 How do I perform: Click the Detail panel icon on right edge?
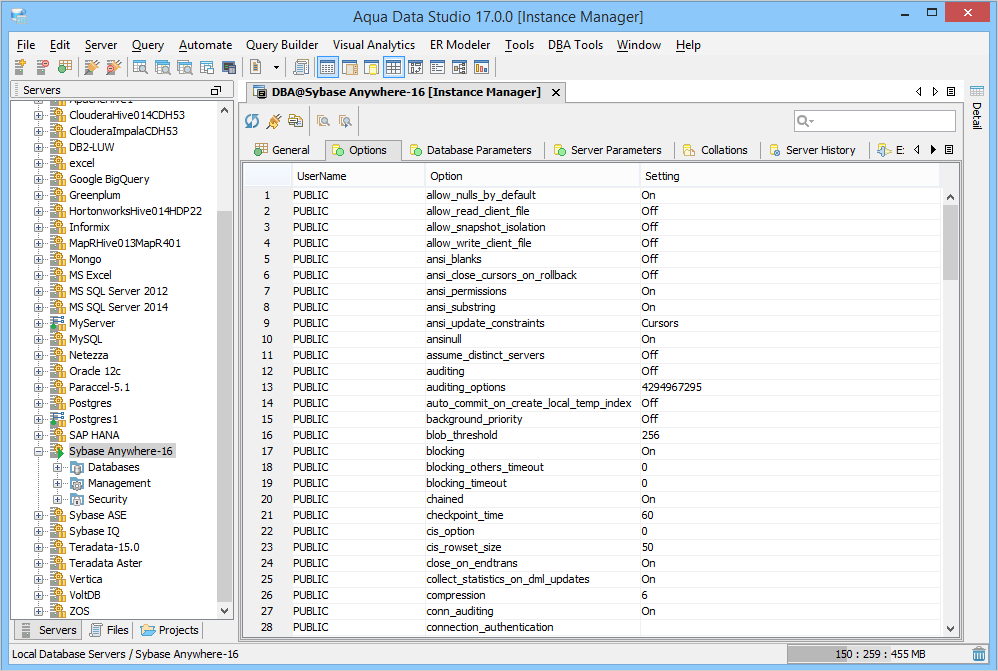pyautogui.click(x=976, y=91)
